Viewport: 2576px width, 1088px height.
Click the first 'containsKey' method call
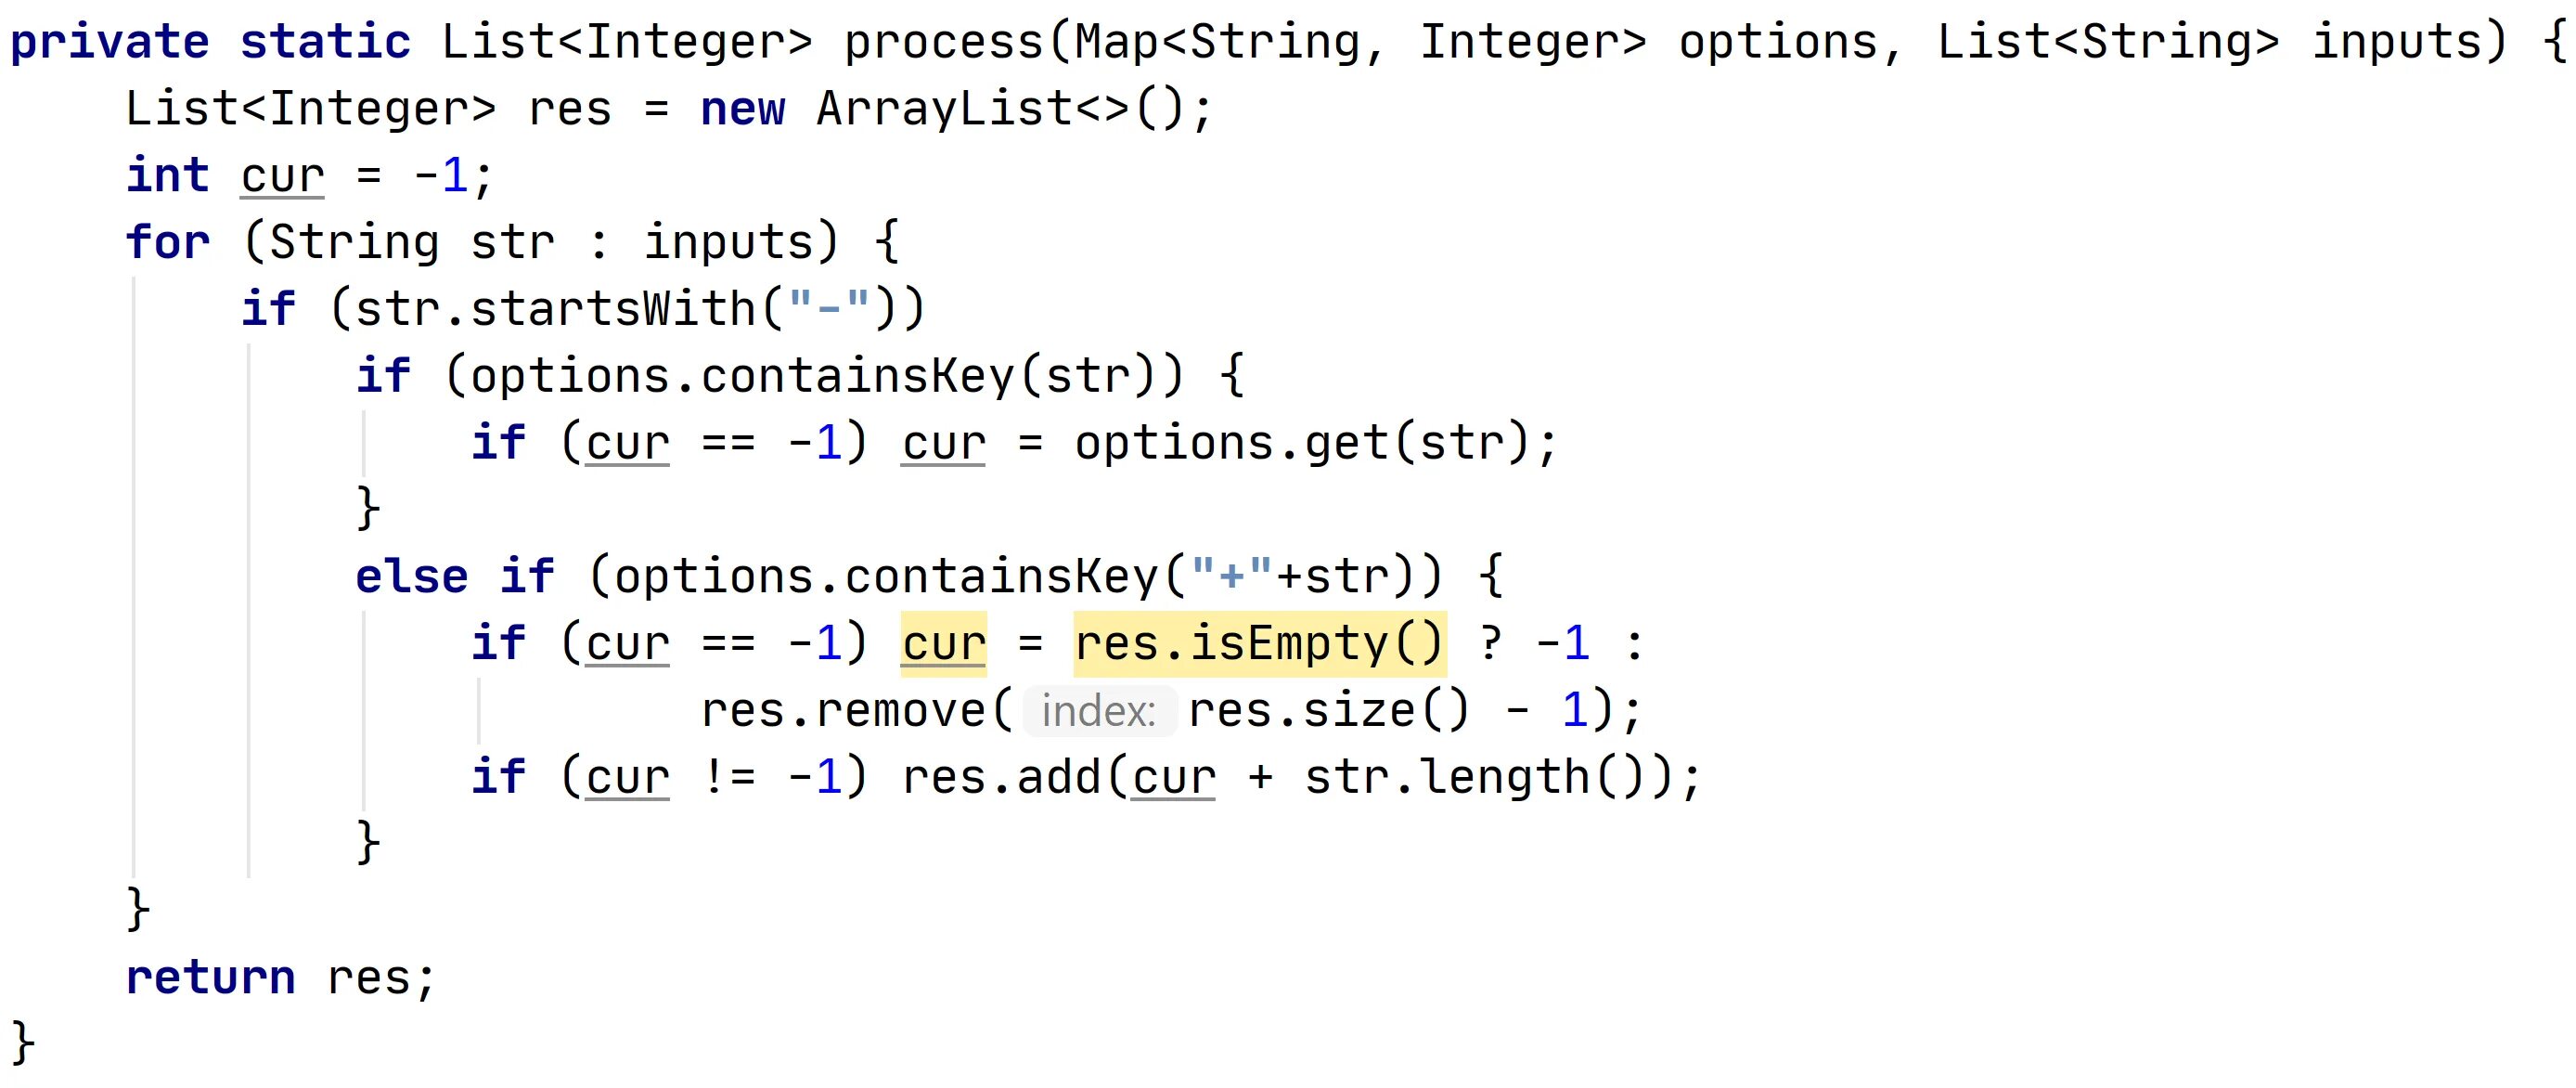tap(857, 376)
